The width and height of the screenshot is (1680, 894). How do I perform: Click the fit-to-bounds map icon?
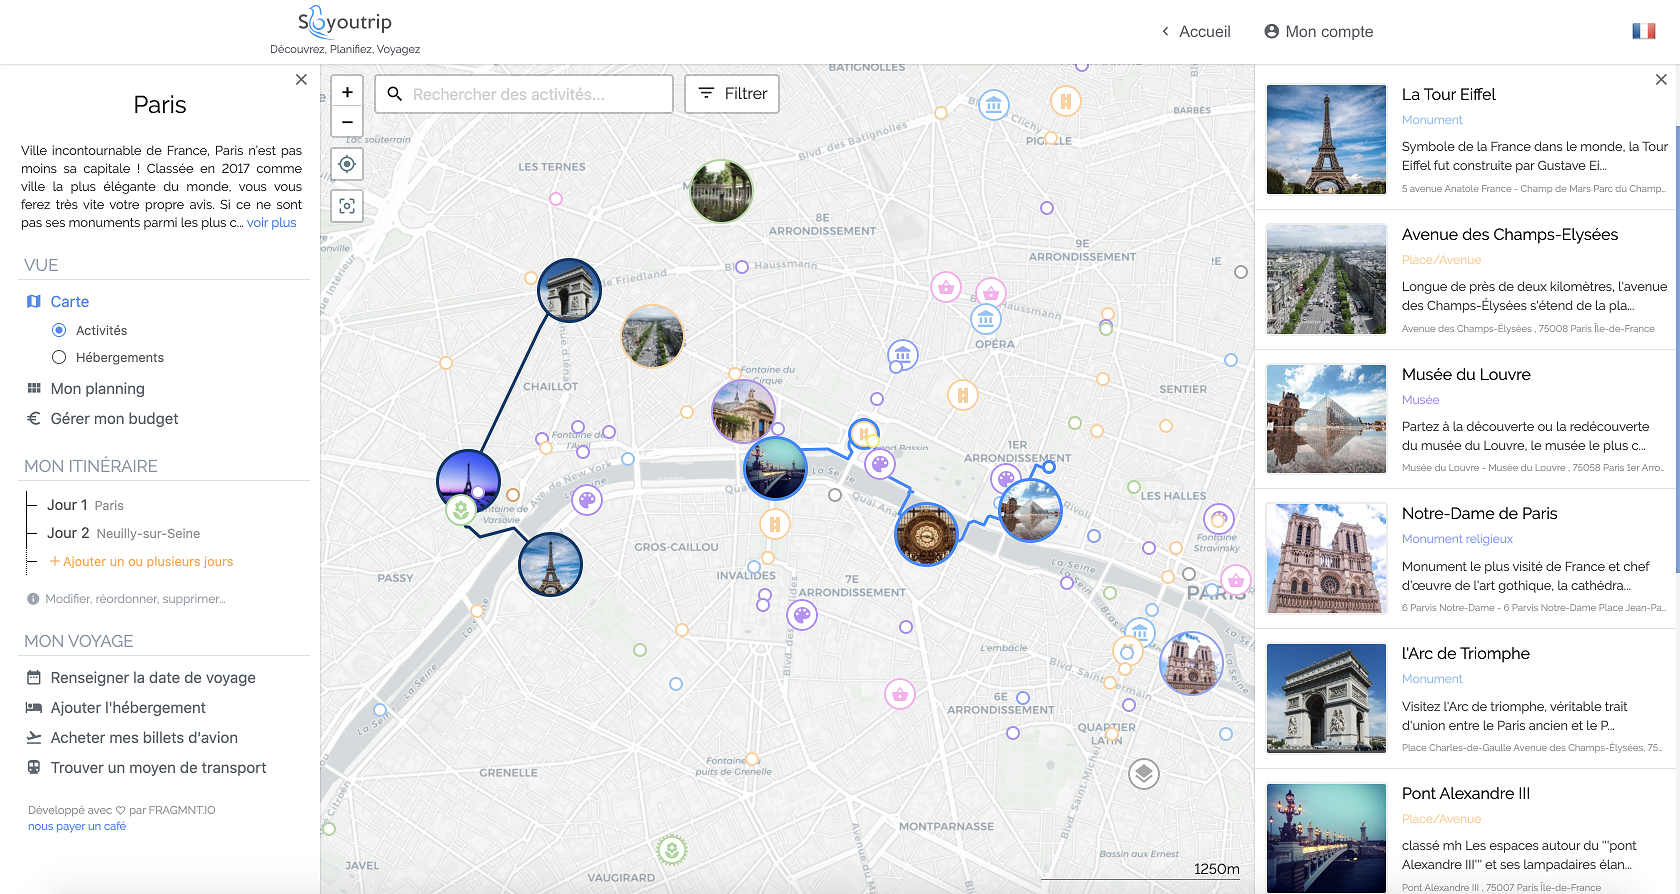pos(347,206)
